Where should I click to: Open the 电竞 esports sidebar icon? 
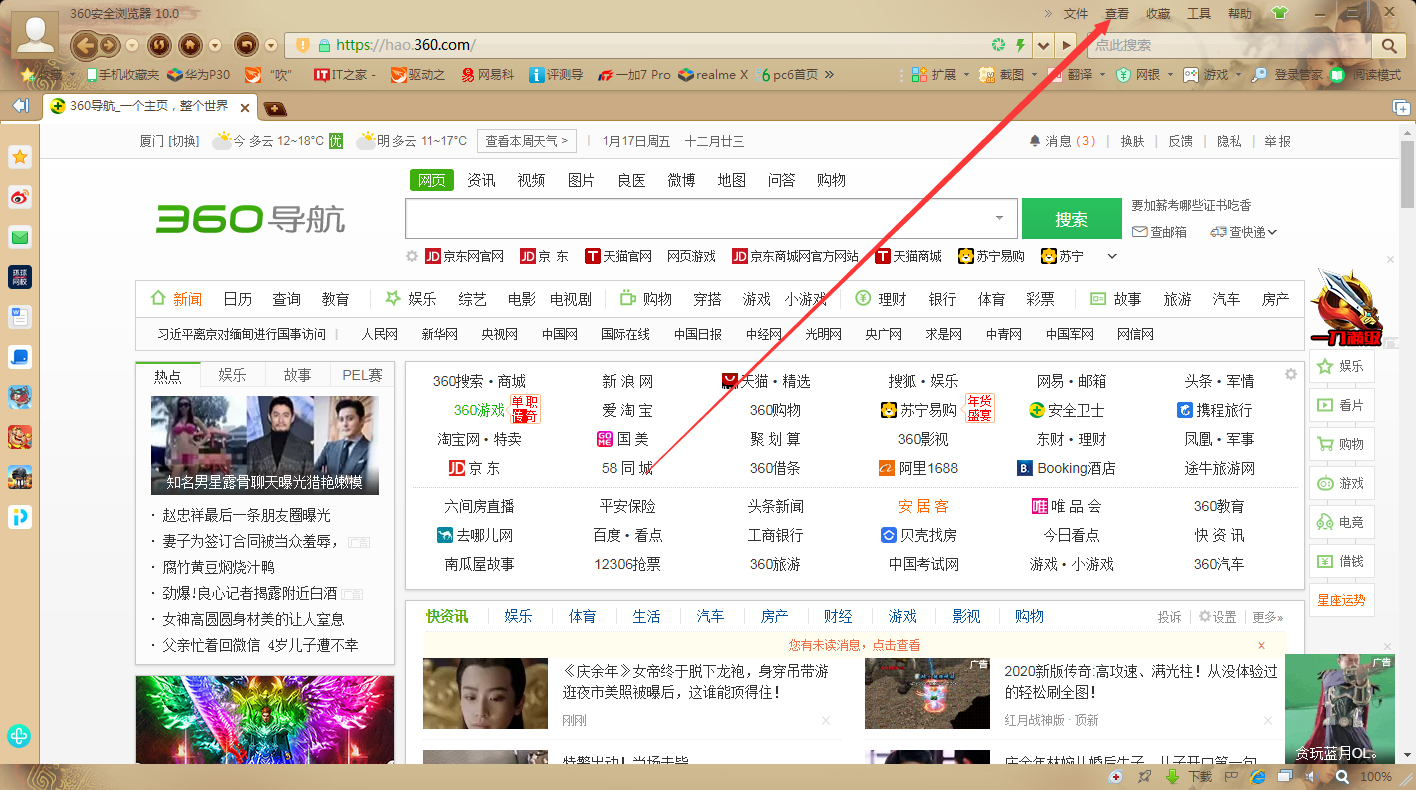tap(1341, 521)
